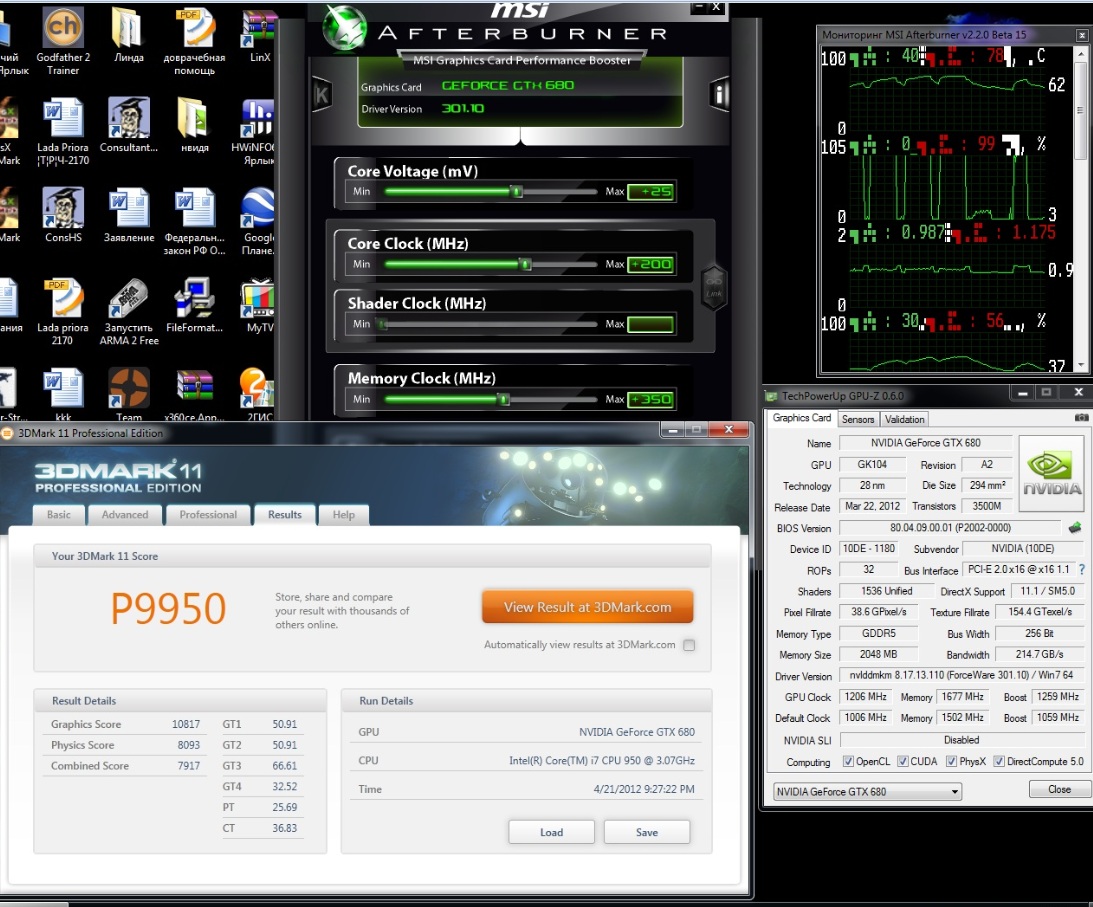Open the Линда folder on the desktop
Screen dimensions: 1093x907
128,35
